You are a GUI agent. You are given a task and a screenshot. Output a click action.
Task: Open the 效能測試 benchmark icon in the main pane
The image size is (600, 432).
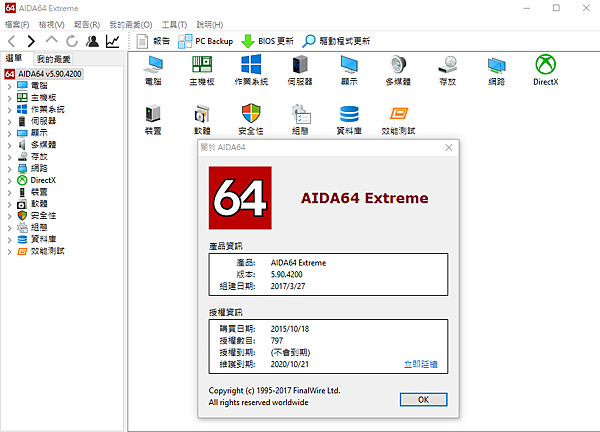398,119
